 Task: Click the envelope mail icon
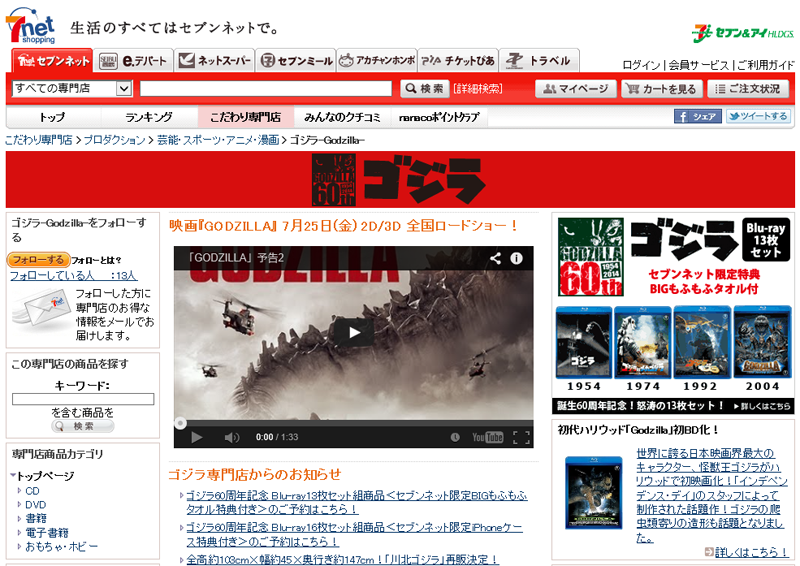tap(41, 307)
